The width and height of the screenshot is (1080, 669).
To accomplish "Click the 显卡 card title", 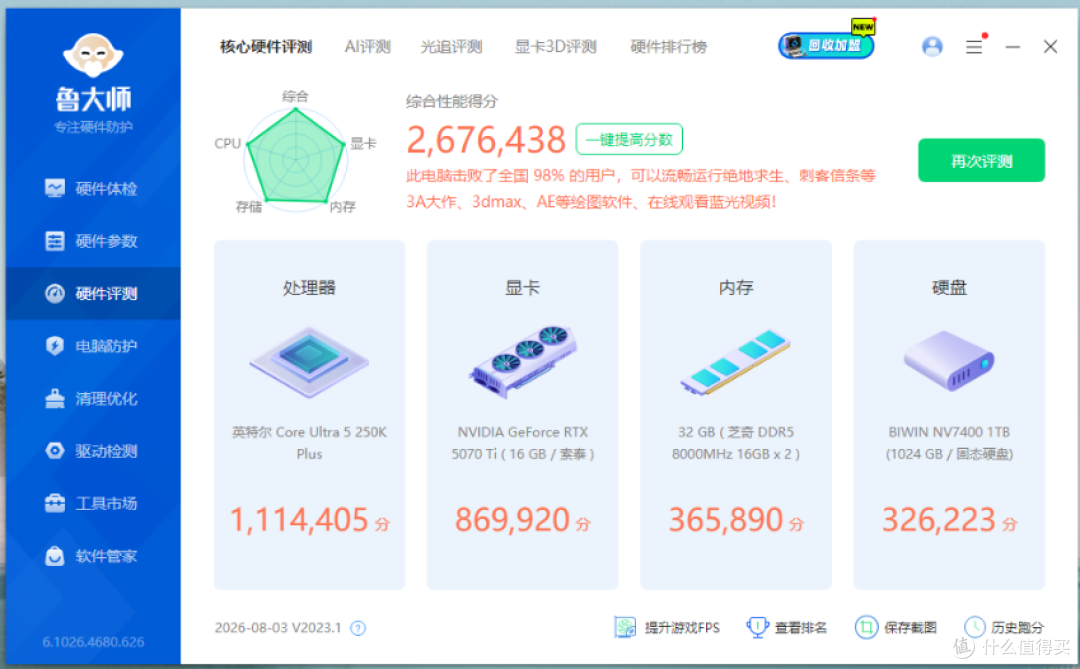I will pyautogui.click(x=523, y=288).
